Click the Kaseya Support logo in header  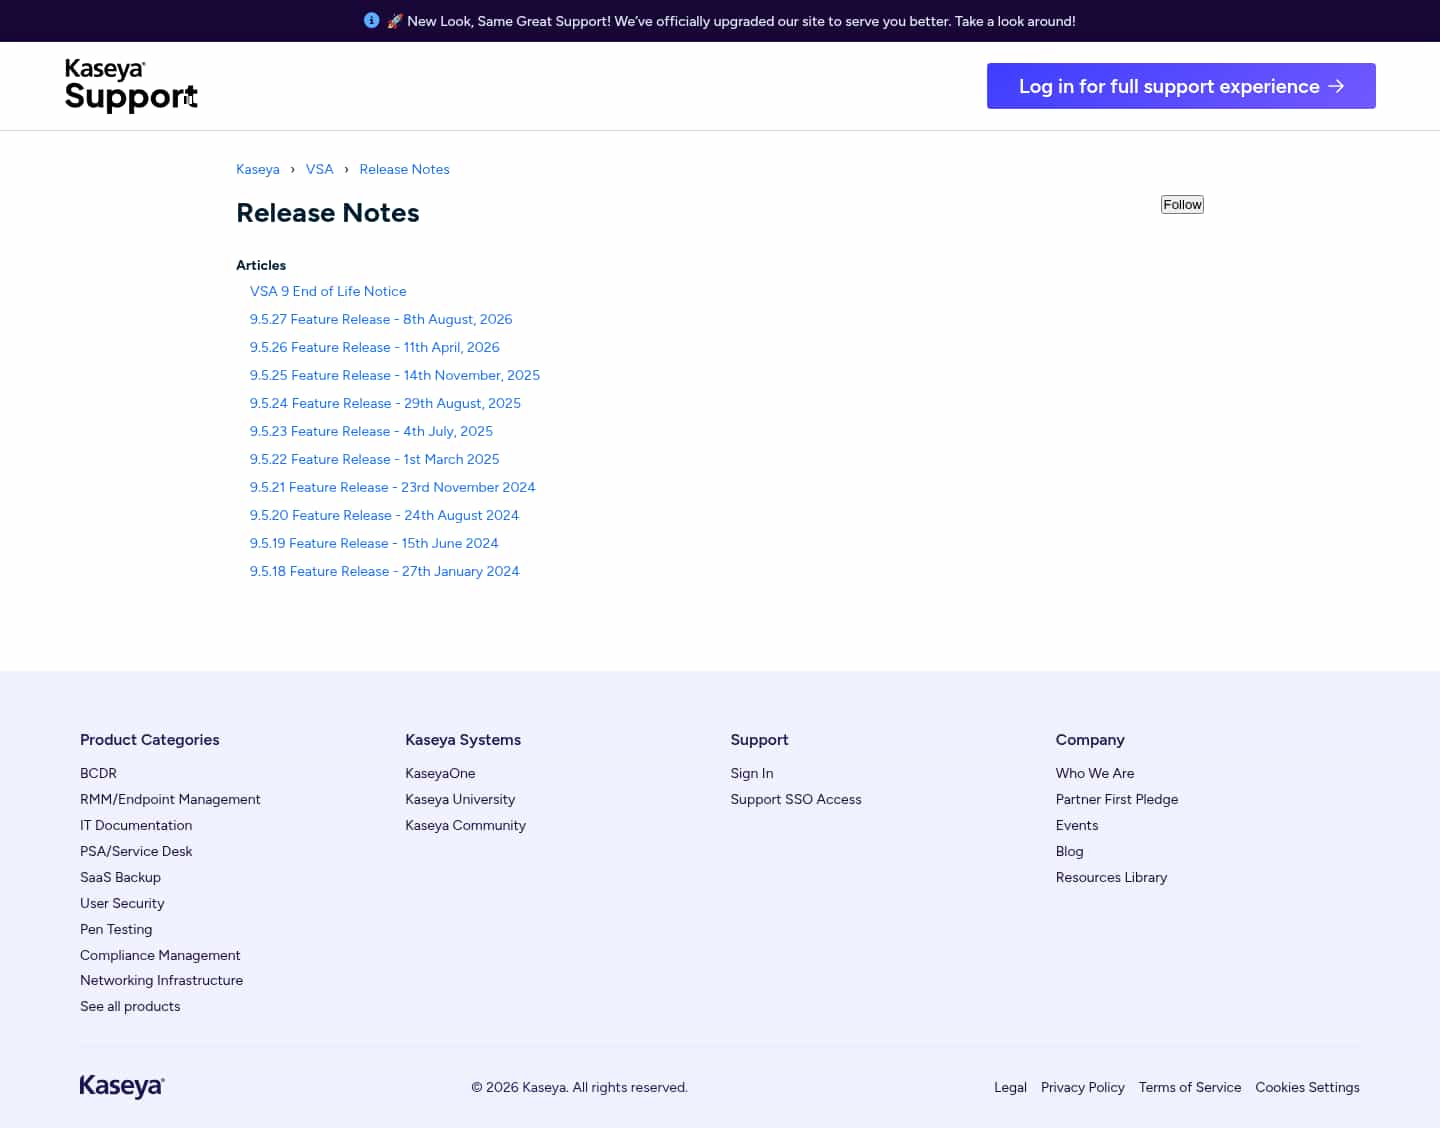tap(131, 85)
